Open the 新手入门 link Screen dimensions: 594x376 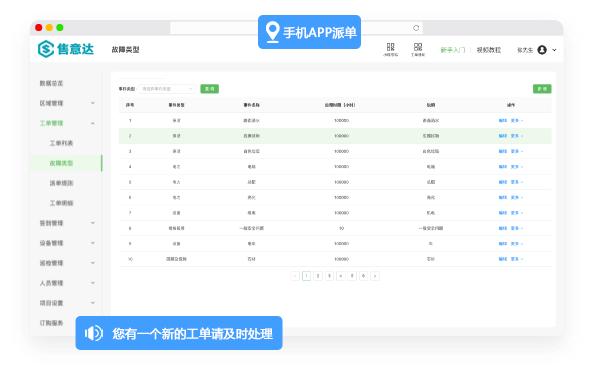tap(453, 50)
